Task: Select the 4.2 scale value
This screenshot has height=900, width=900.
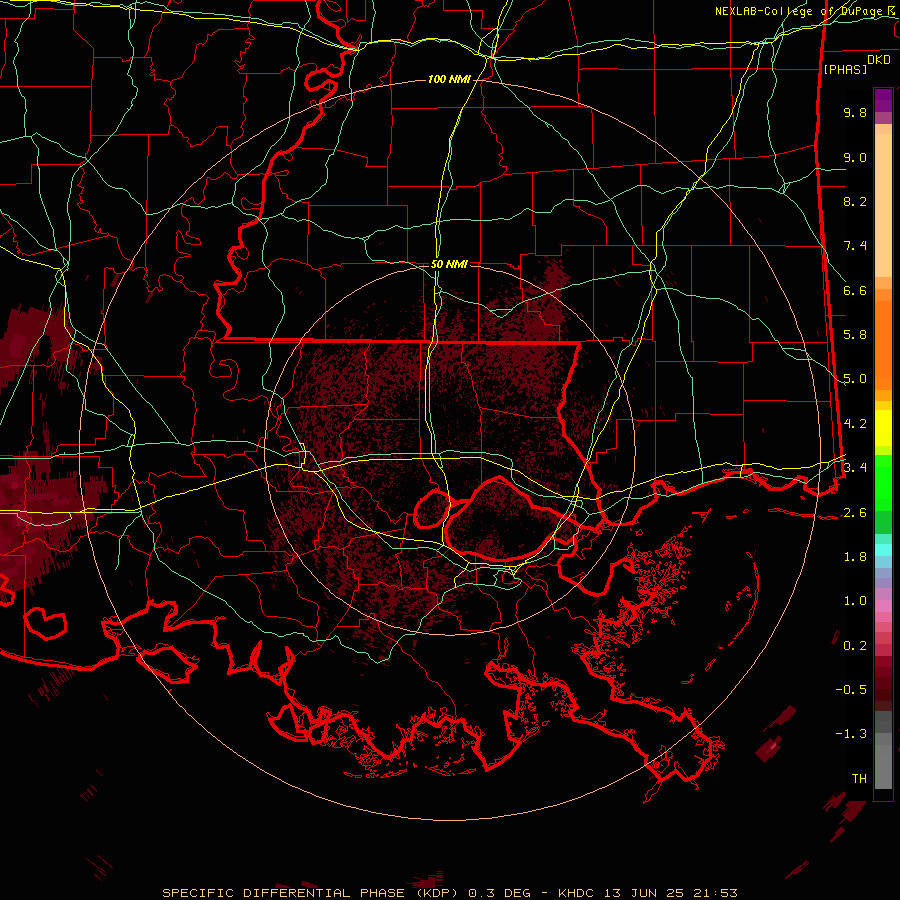Action: click(855, 424)
